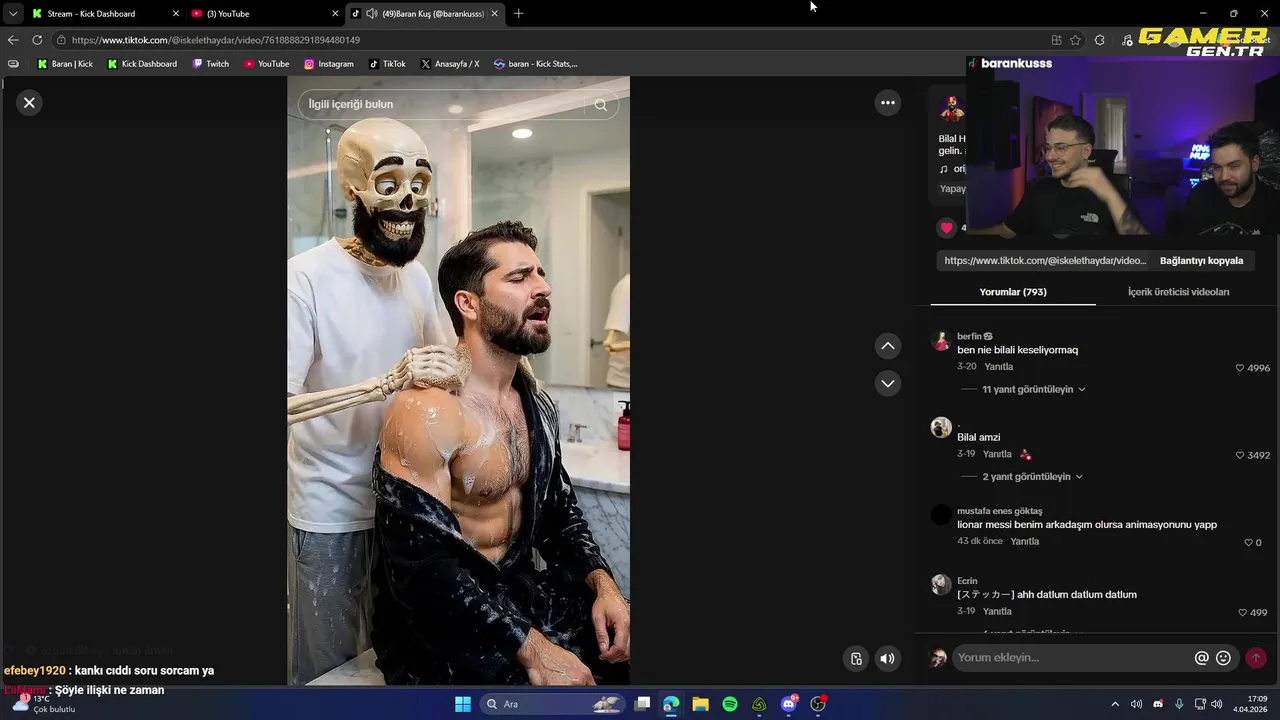Viewport: 1280px width, 720px height.
Task: Mute the video using the speaker icon
Action: (x=887, y=658)
